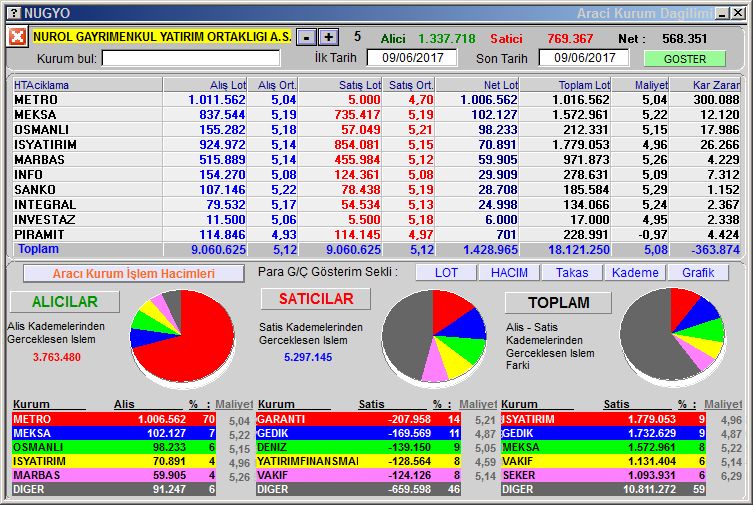Click the SATICILAR button

[316, 299]
